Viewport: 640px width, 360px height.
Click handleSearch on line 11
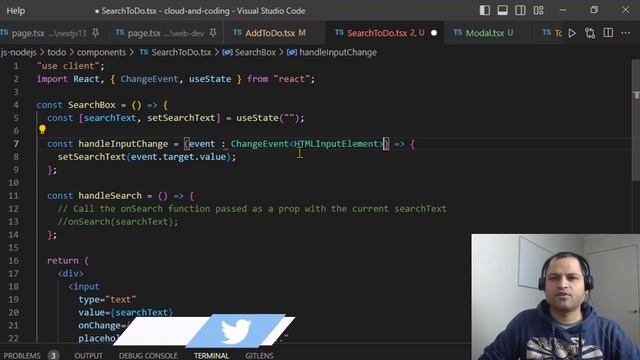point(110,196)
